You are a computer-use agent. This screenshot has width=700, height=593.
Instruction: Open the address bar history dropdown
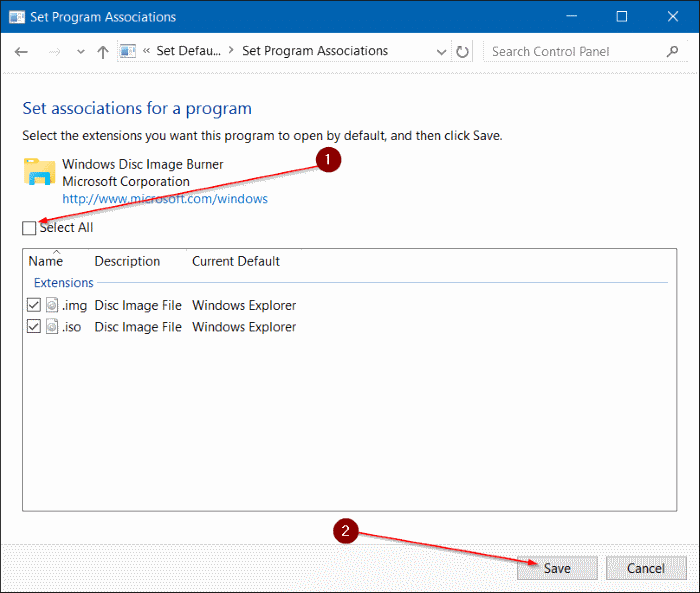click(x=441, y=52)
